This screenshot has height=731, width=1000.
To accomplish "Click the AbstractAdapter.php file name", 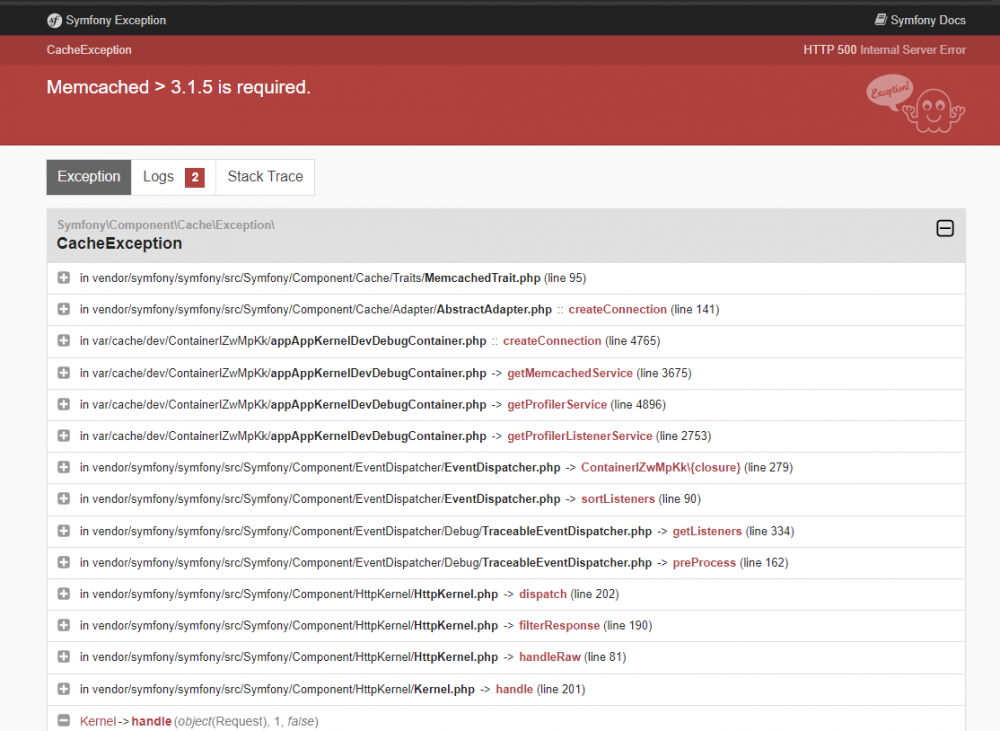I will tap(494, 309).
